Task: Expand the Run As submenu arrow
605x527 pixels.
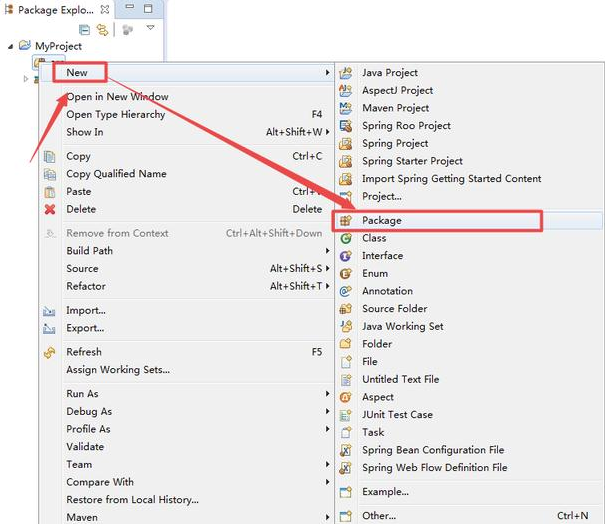Action: point(327,394)
